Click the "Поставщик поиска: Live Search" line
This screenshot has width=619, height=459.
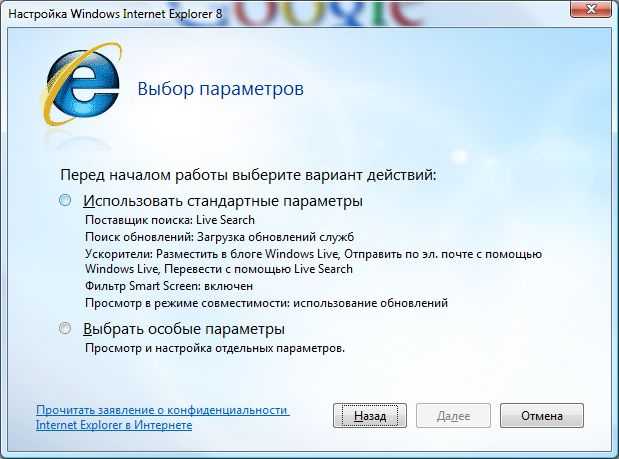[x=170, y=220]
